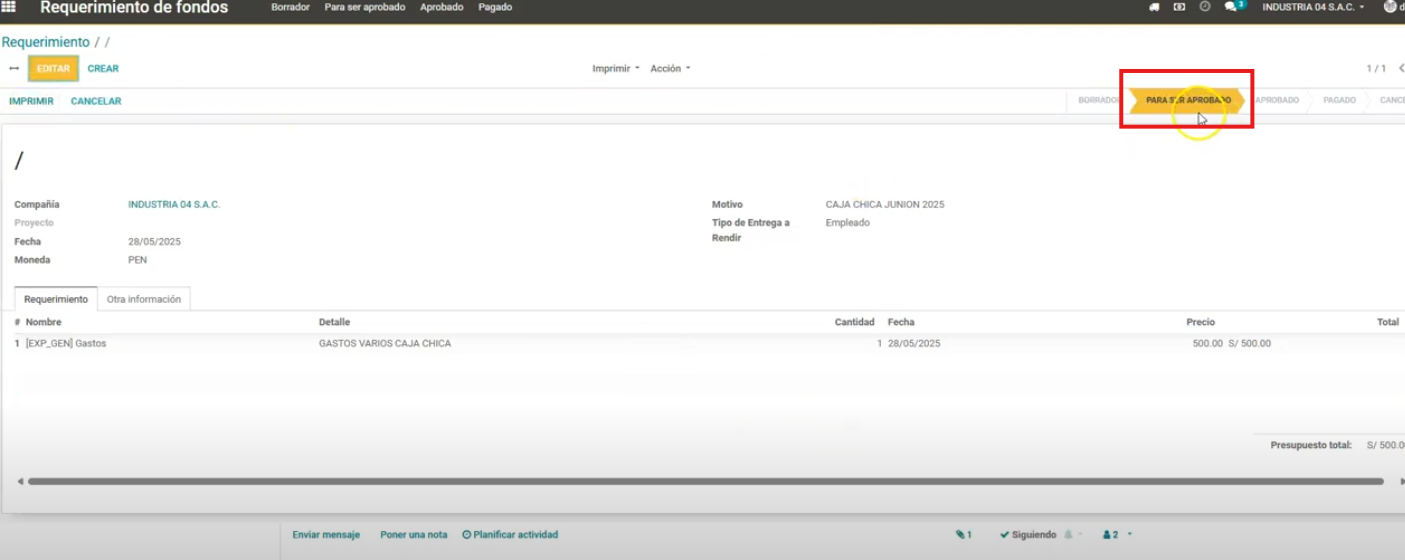The height and width of the screenshot is (560, 1405).
Task: Open the Aprobado menu in top bar
Action: [441, 7]
